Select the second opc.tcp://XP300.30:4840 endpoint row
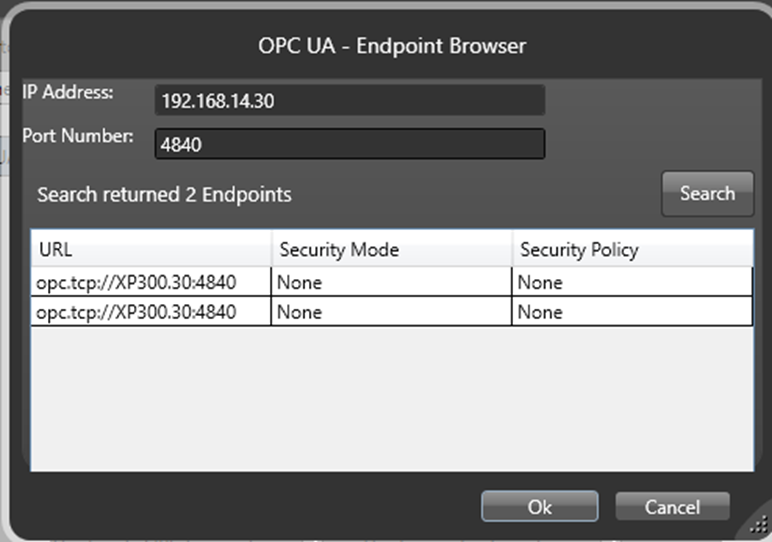This screenshot has height=542, width=772. click(x=137, y=312)
